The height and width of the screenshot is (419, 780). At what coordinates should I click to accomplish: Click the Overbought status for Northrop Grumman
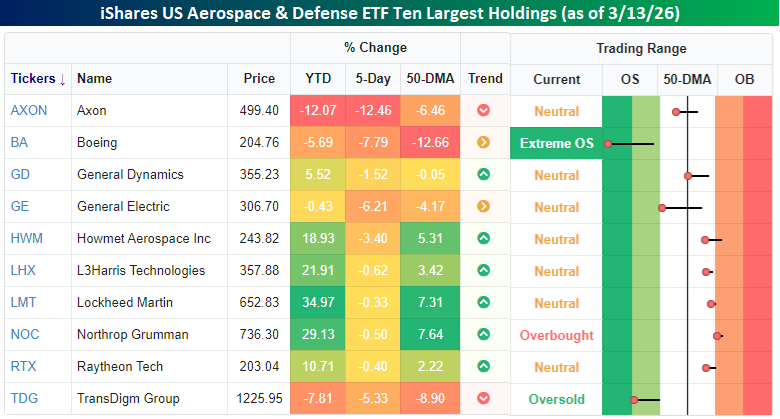point(556,335)
